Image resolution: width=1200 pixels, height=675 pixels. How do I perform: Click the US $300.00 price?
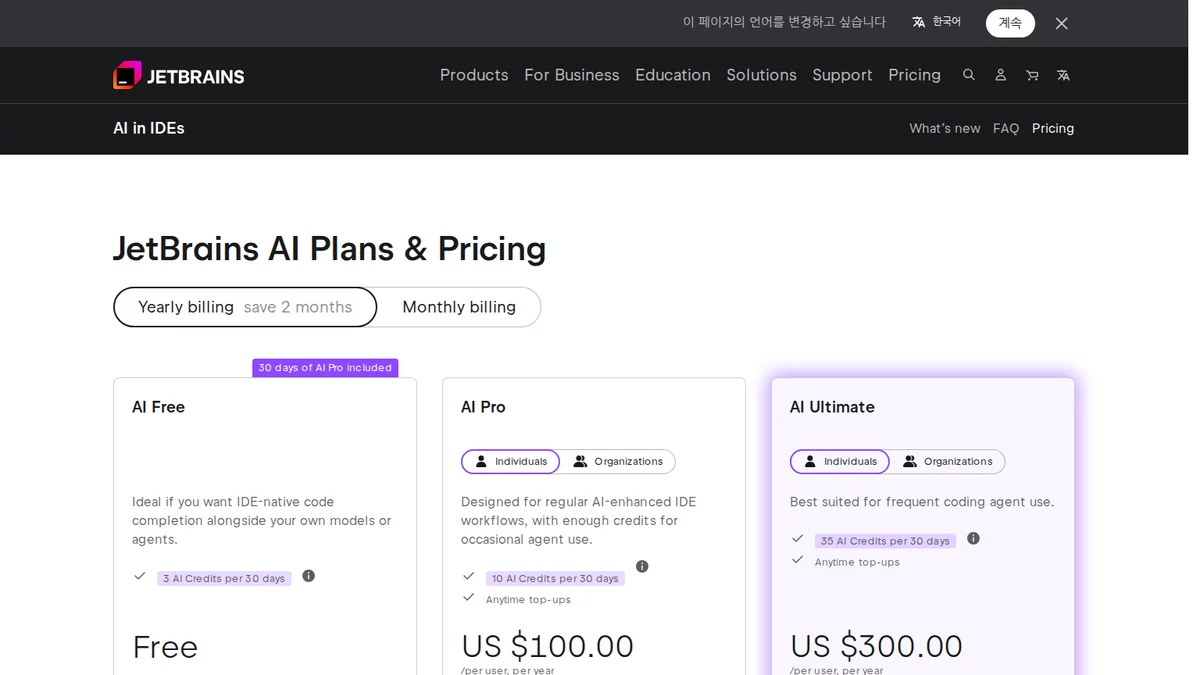click(876, 646)
